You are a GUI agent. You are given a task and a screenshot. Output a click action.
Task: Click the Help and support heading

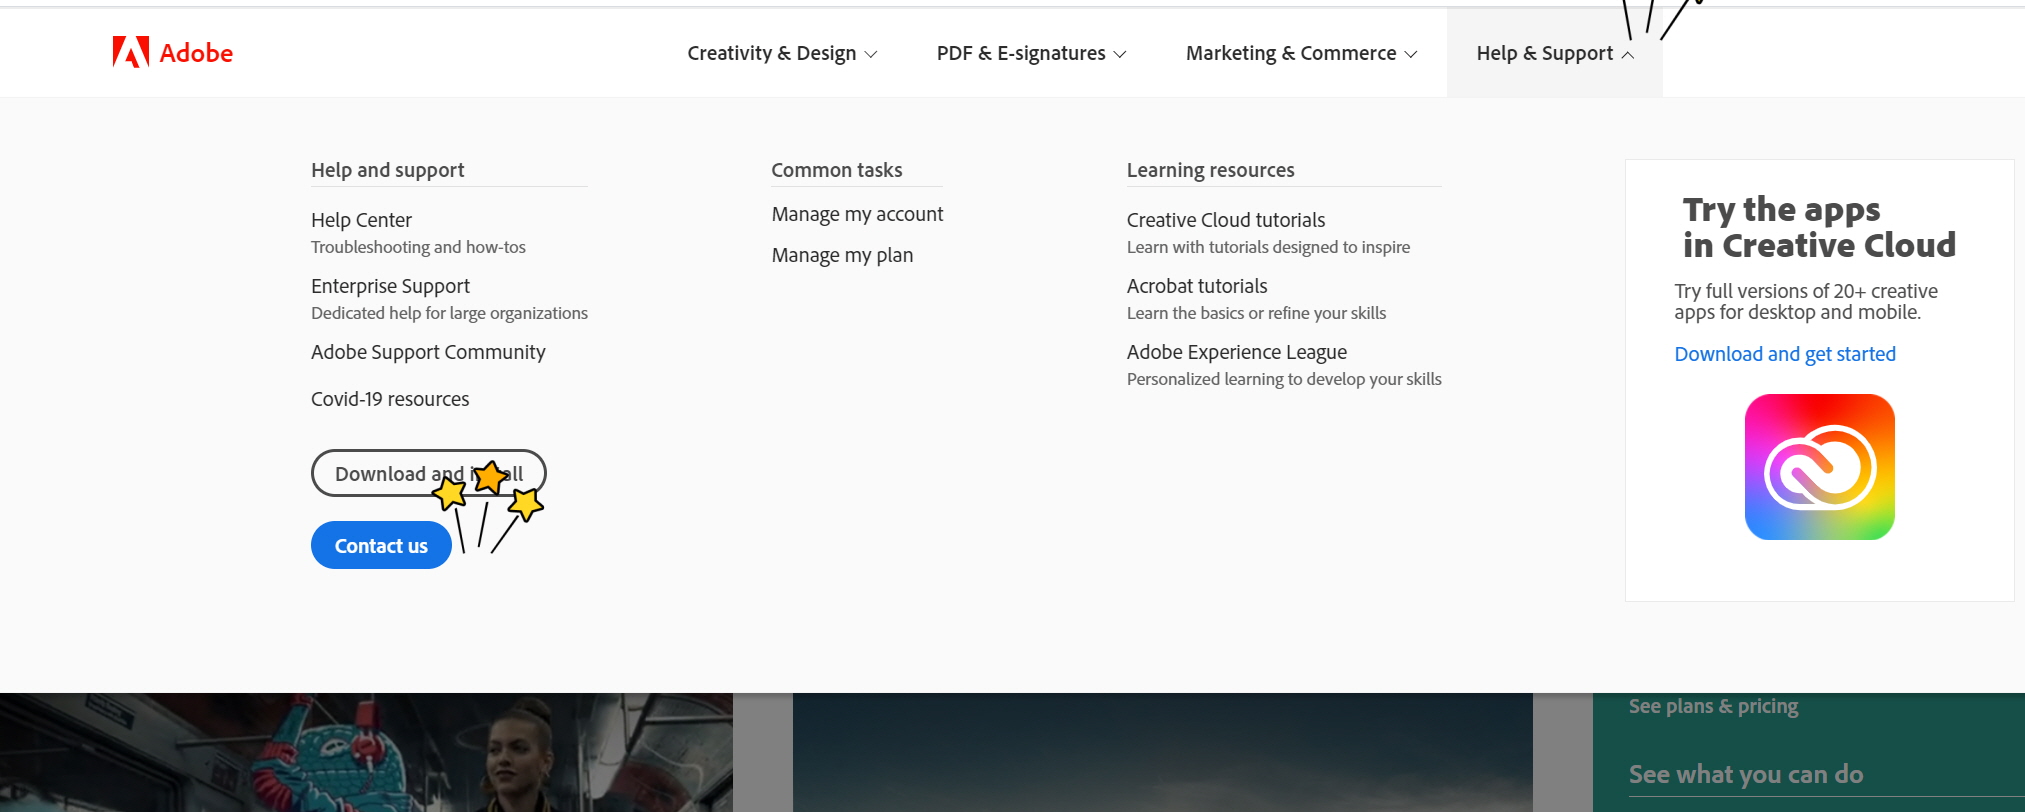coord(388,170)
